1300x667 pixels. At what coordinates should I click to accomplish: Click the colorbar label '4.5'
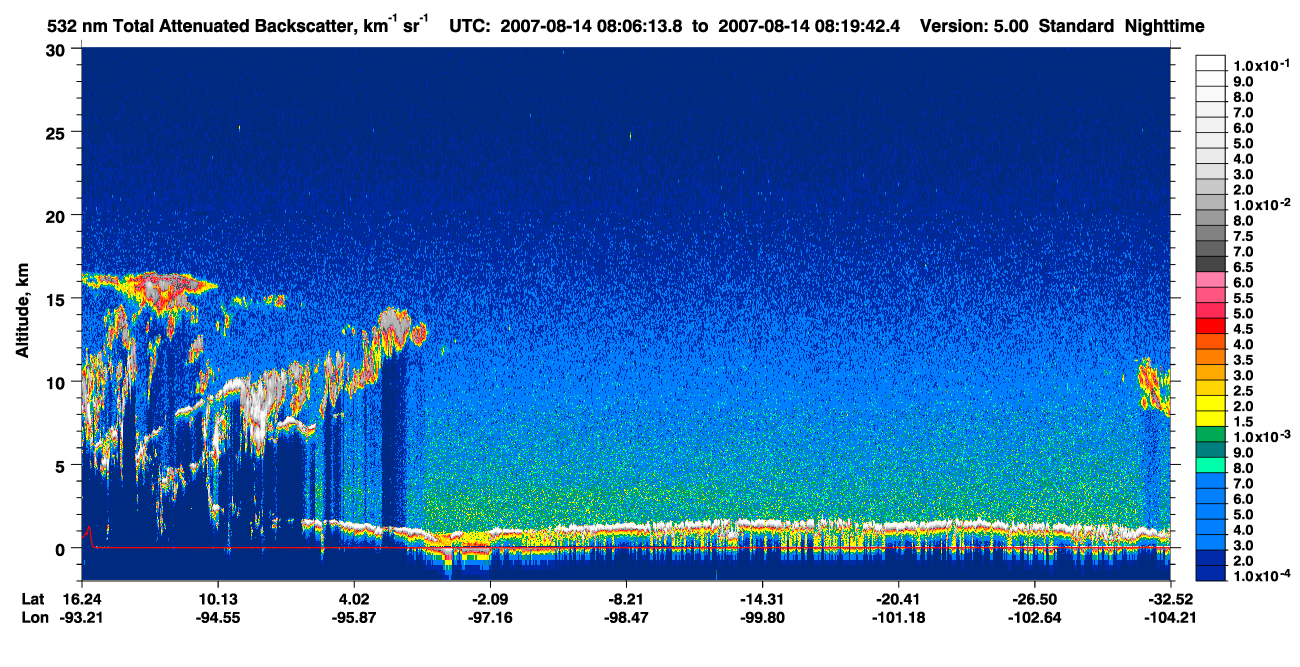click(1243, 329)
